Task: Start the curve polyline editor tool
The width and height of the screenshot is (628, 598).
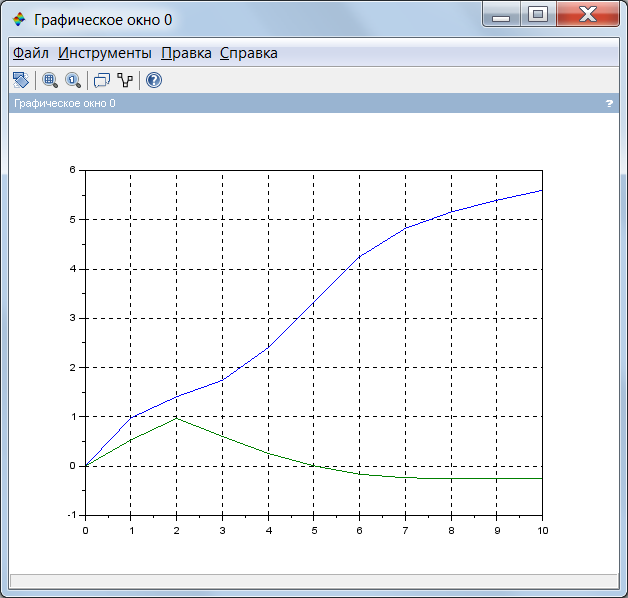Action: coord(125,80)
